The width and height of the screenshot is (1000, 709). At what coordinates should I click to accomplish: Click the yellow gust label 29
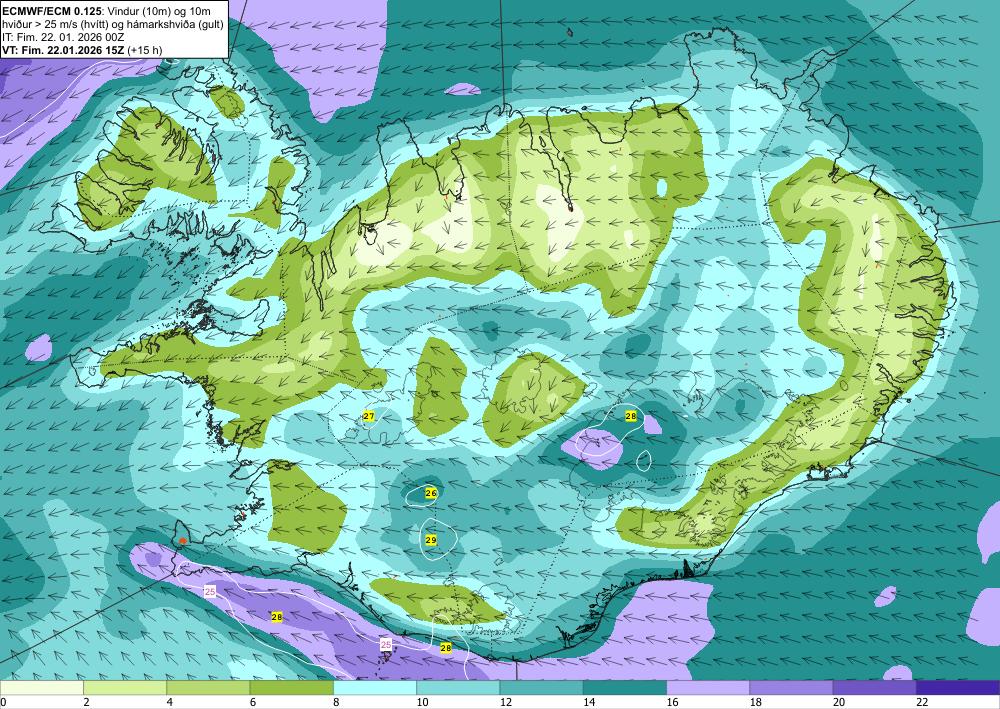coord(430,540)
